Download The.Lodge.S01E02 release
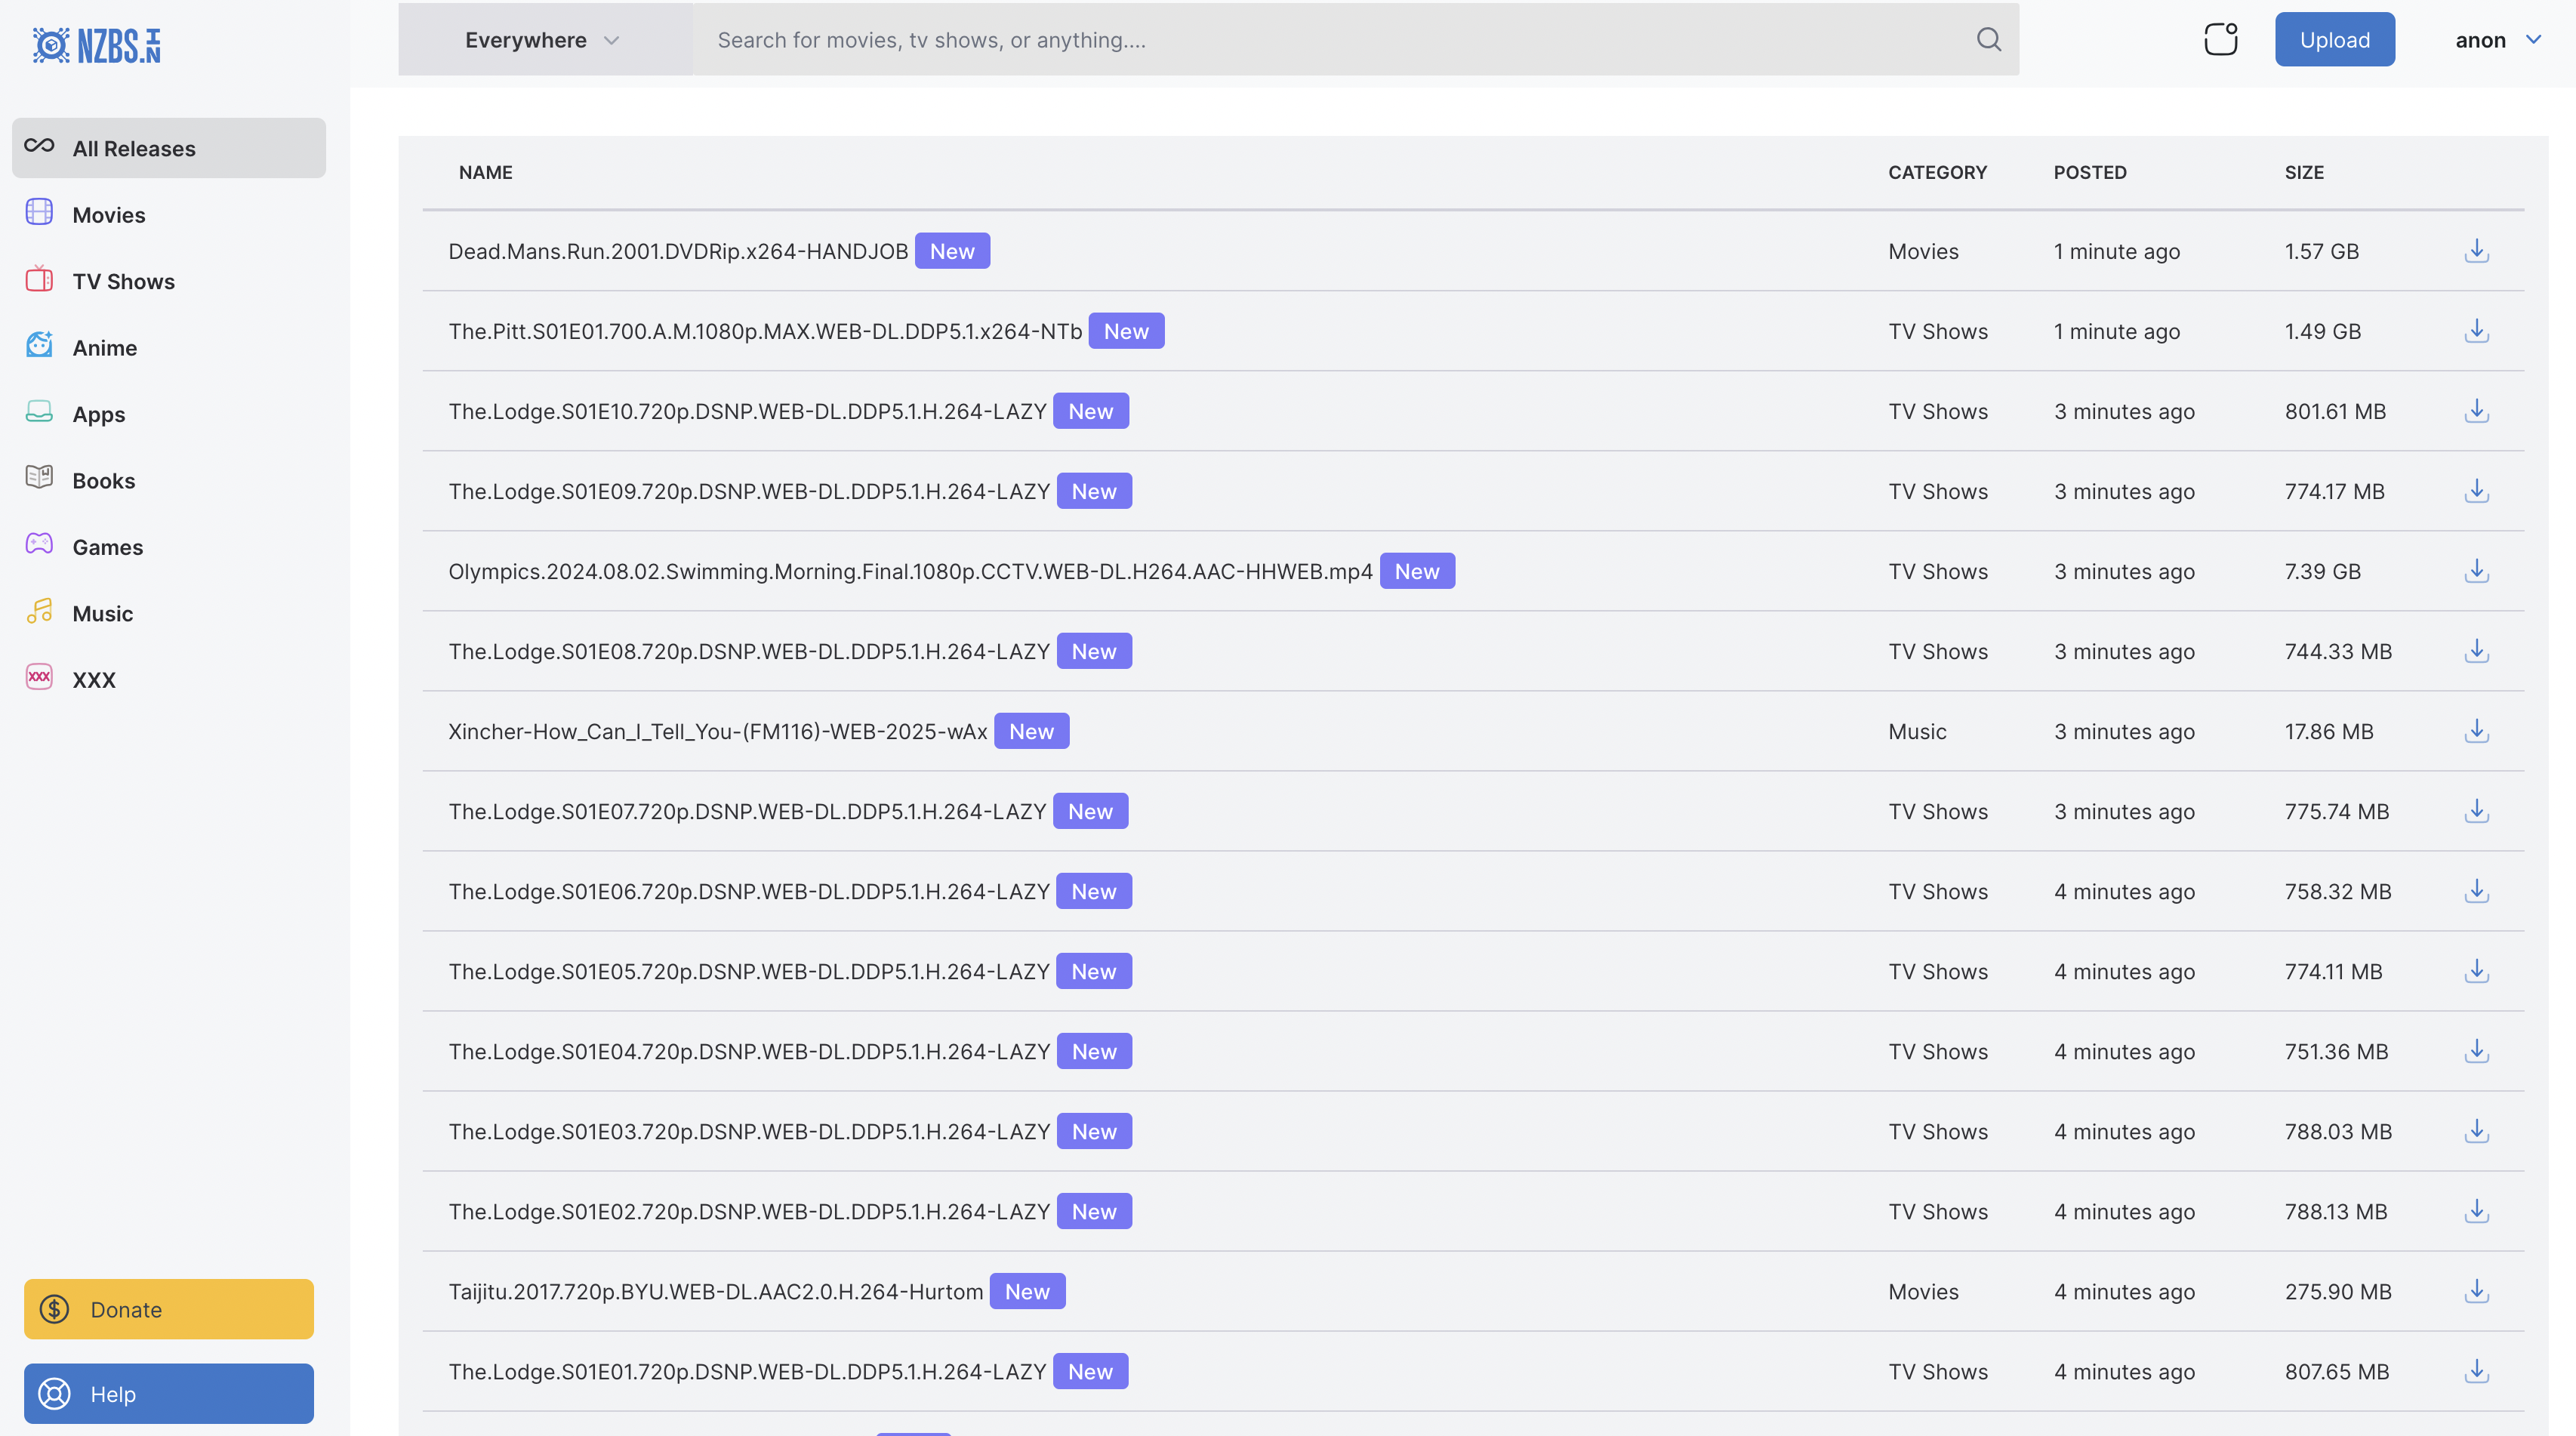This screenshot has width=2576, height=1436. coord(2477,1211)
